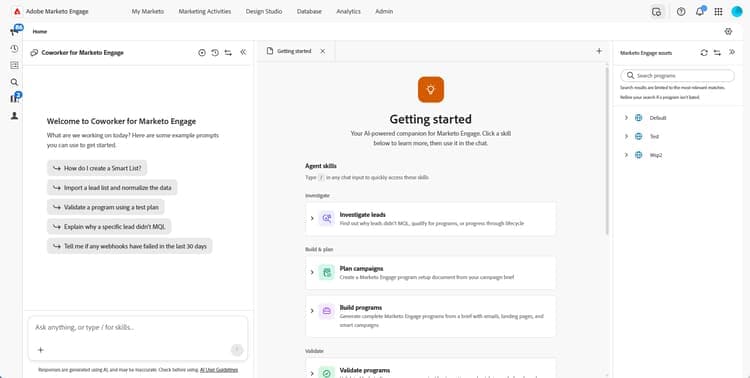The height and width of the screenshot is (378, 750).
Task: Open the Marketing Activities menu
Action: click(x=205, y=11)
